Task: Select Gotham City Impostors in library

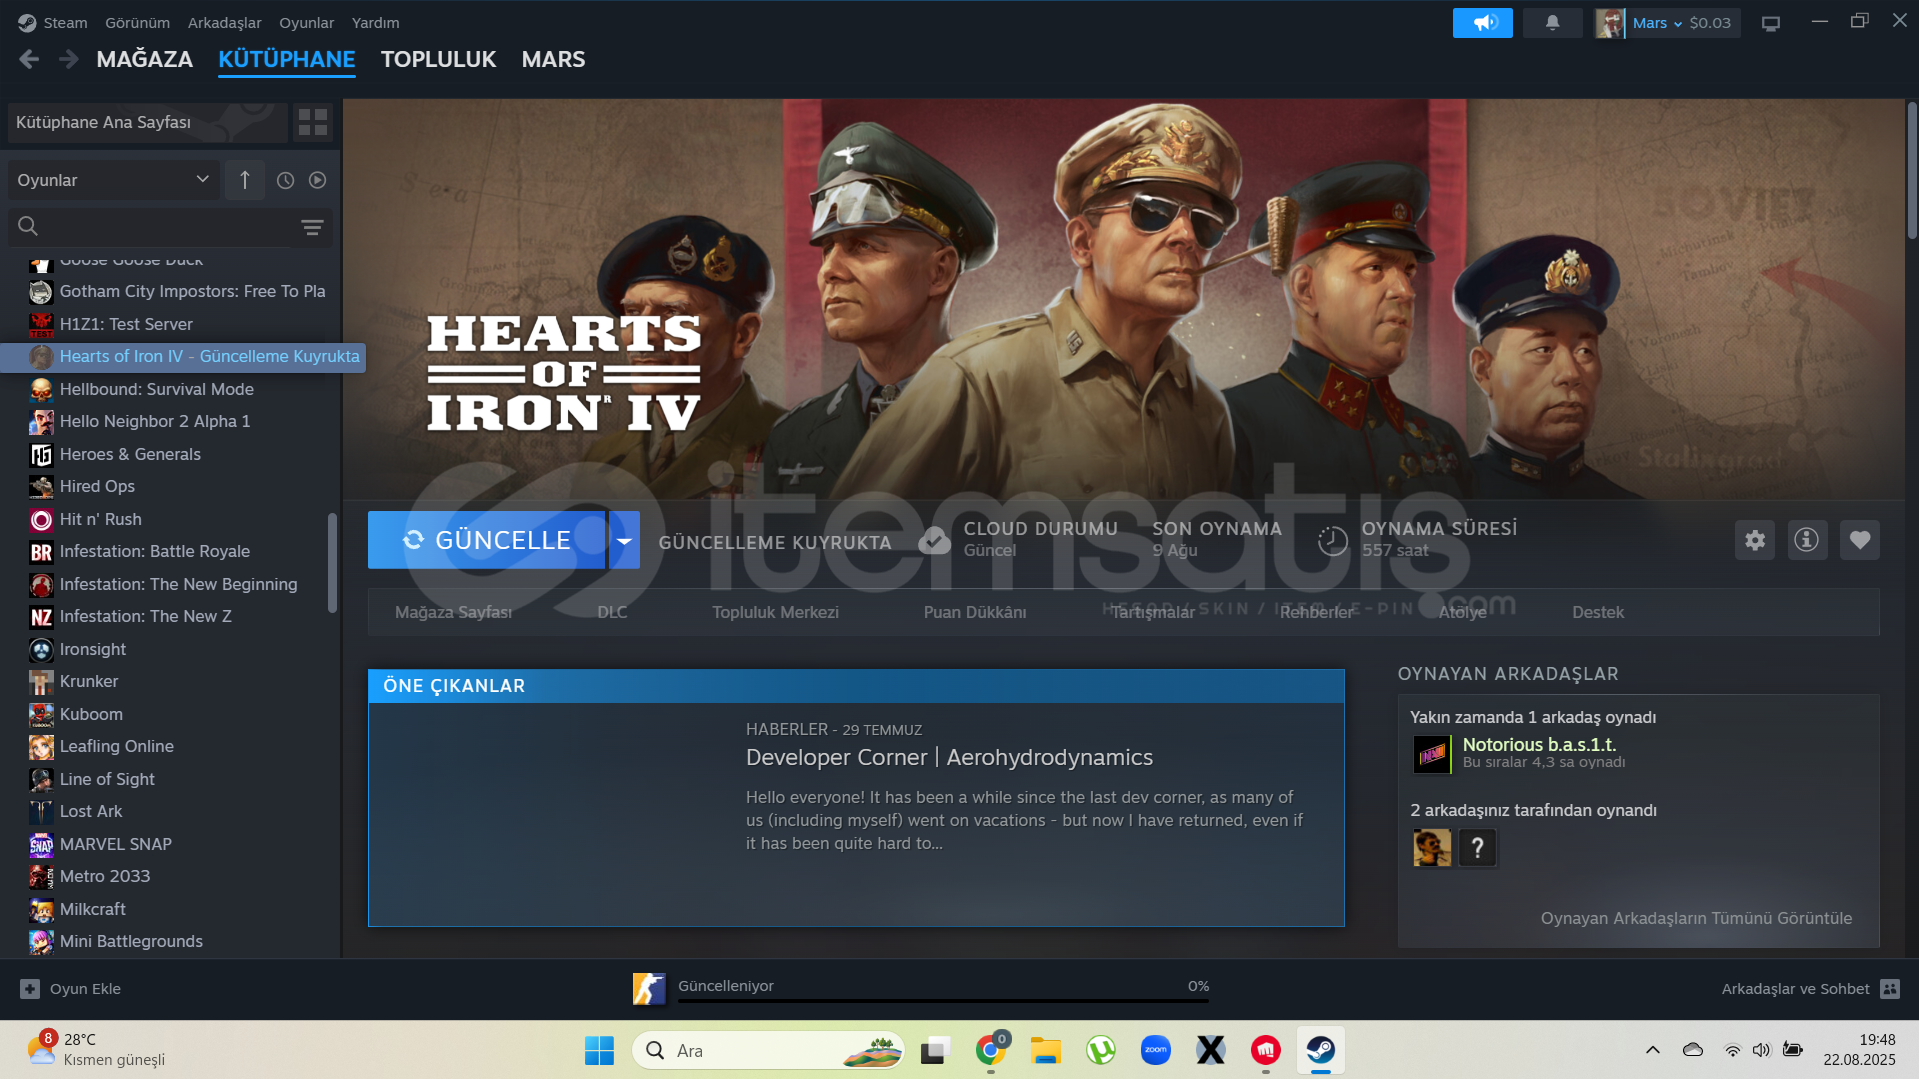Action: coord(192,291)
